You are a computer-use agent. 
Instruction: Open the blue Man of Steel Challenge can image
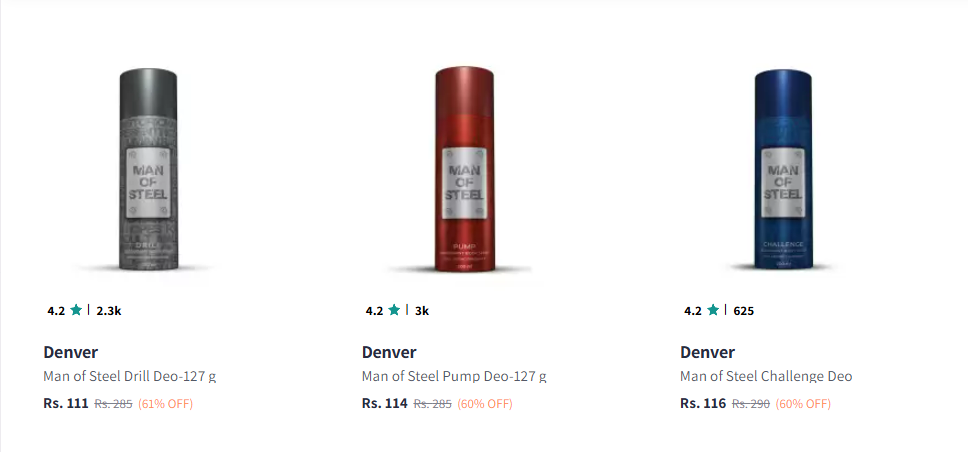[x=783, y=169]
